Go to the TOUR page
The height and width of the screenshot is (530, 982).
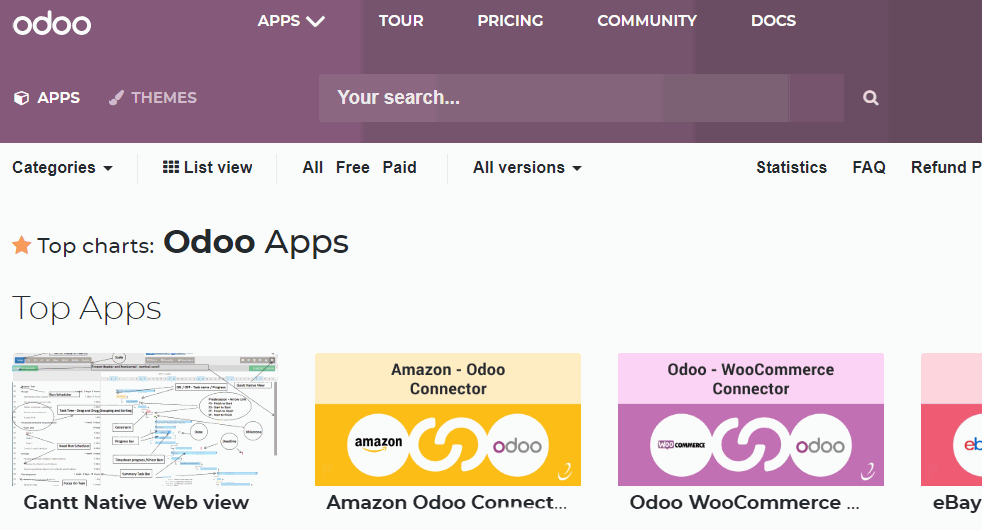click(401, 21)
